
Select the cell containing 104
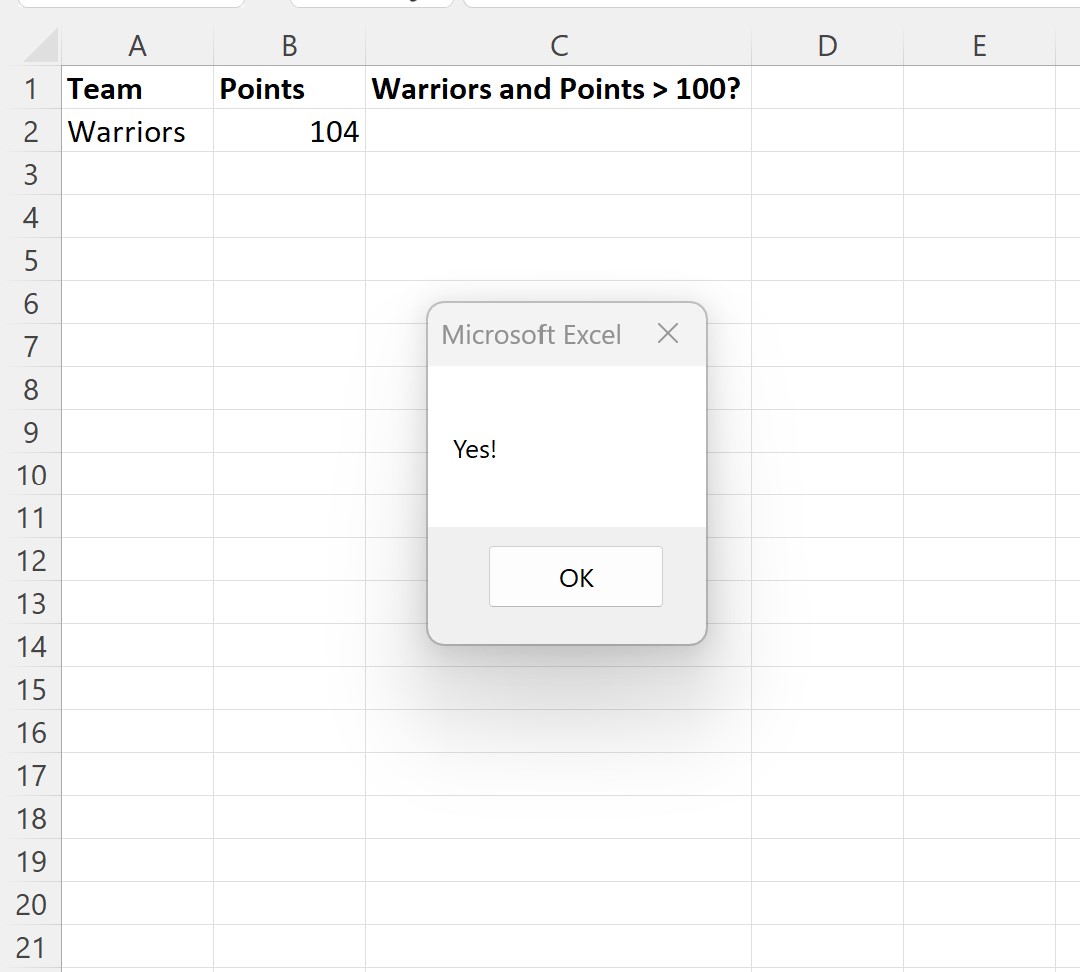click(289, 131)
